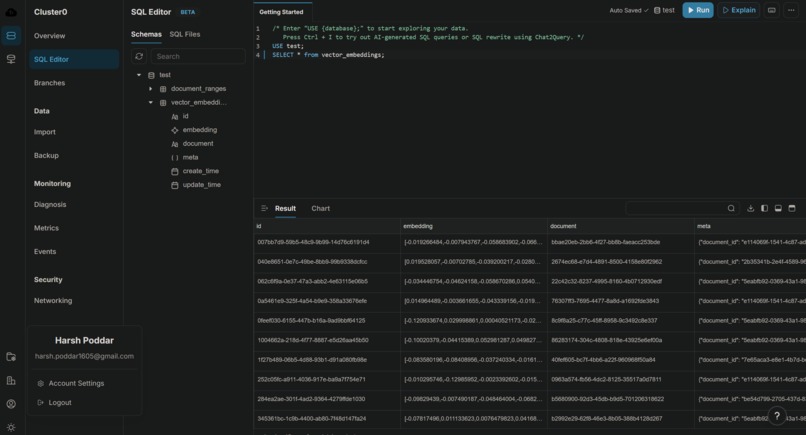Switch to the SQL Files tab
The width and height of the screenshot is (806, 435).
185,34
